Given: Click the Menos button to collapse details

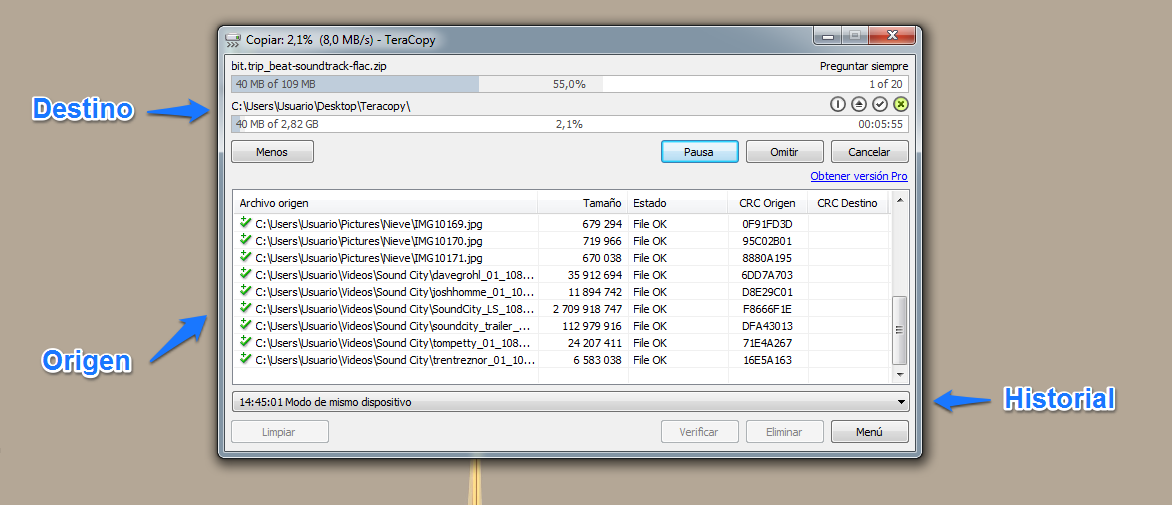Looking at the screenshot, I should [x=272, y=152].
